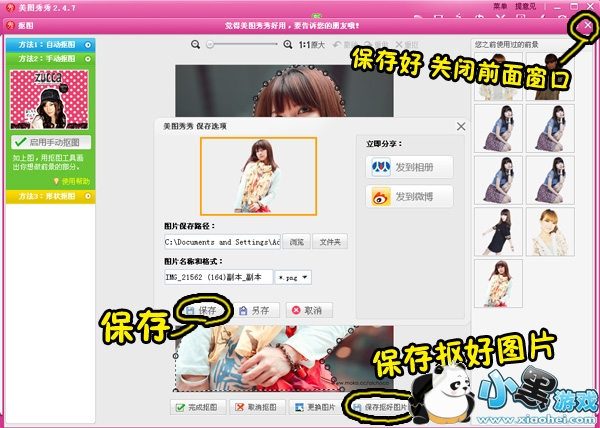600x428 pixels.
Task: Click 文件夹 folder button
Action: coord(330,242)
